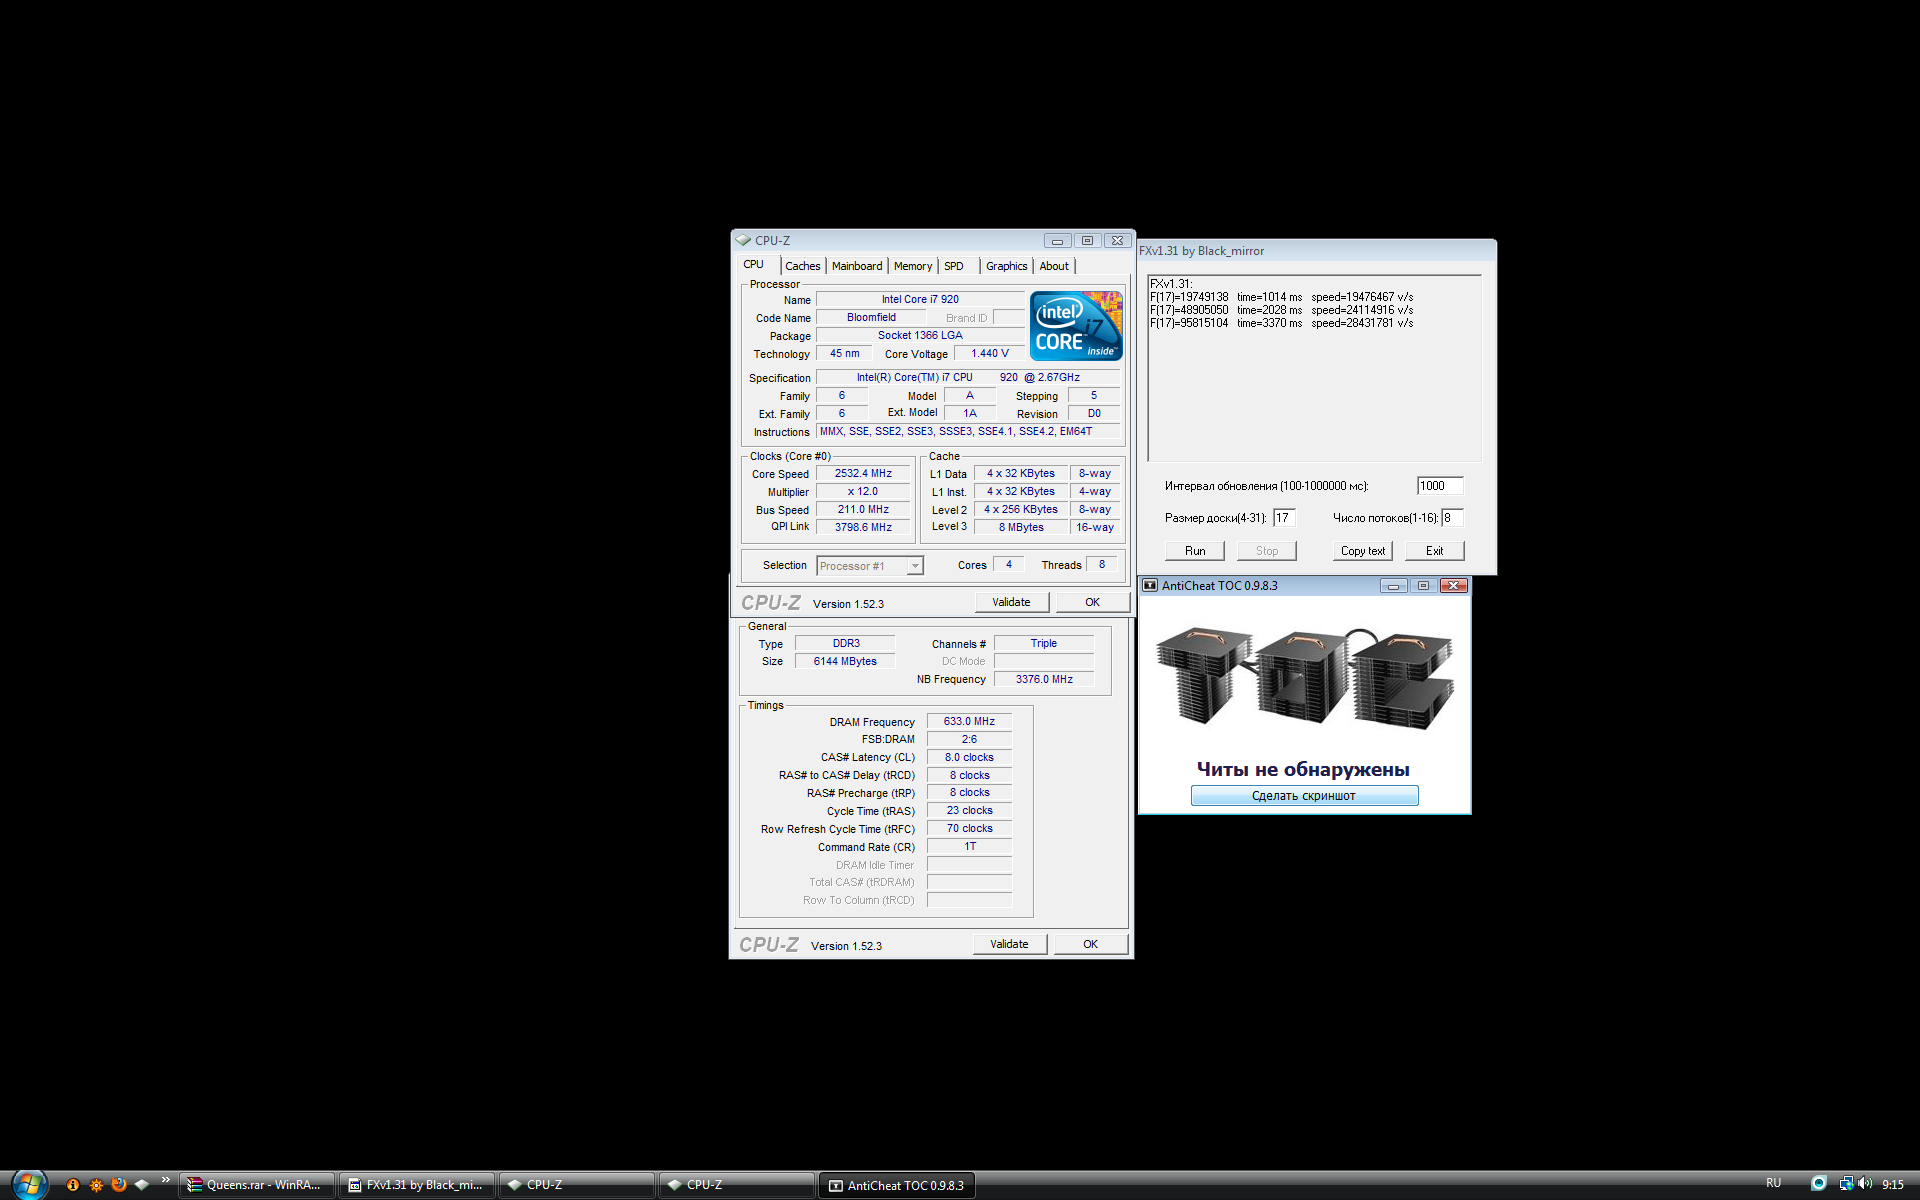The height and width of the screenshot is (1200, 1920).
Task: Click the board size field showing 17
Action: tap(1284, 518)
